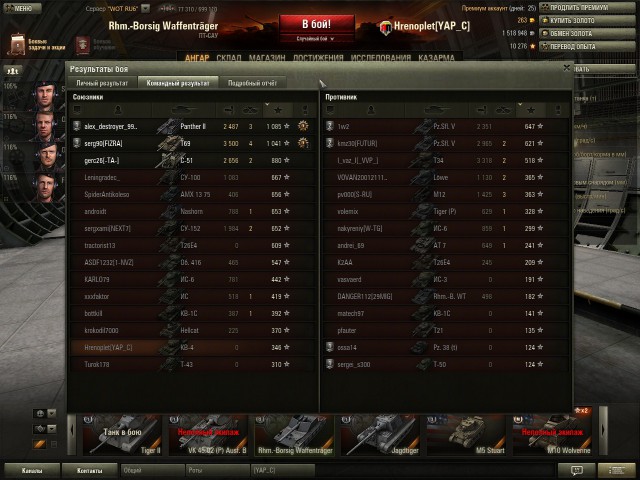This screenshot has width=640, height=480.
Task: Select the Tiger II tank in carousel
Action: click(x=122, y=435)
